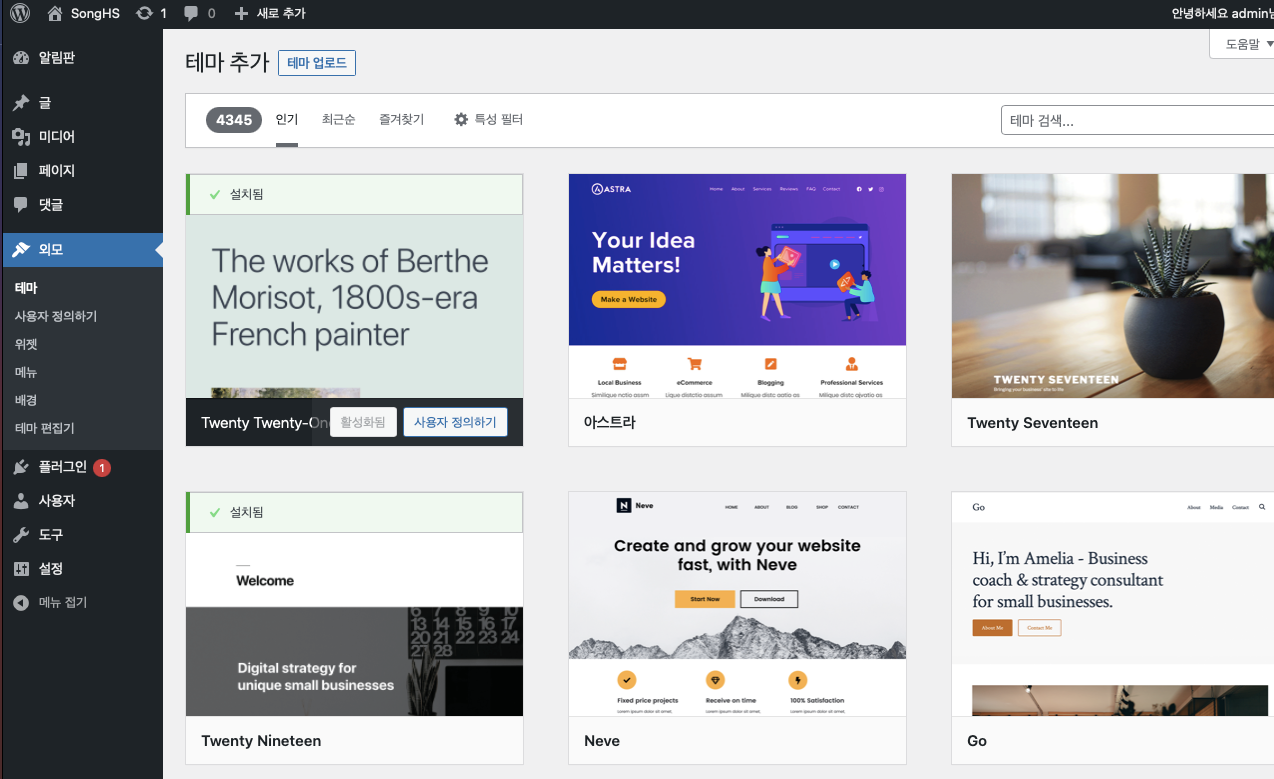Click the 설정 settings icon
This screenshot has height=779, width=1274.
[x=20, y=568]
